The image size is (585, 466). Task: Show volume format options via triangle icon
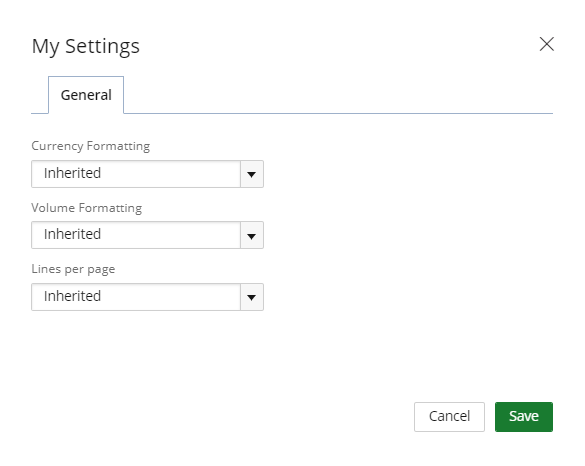(252, 236)
